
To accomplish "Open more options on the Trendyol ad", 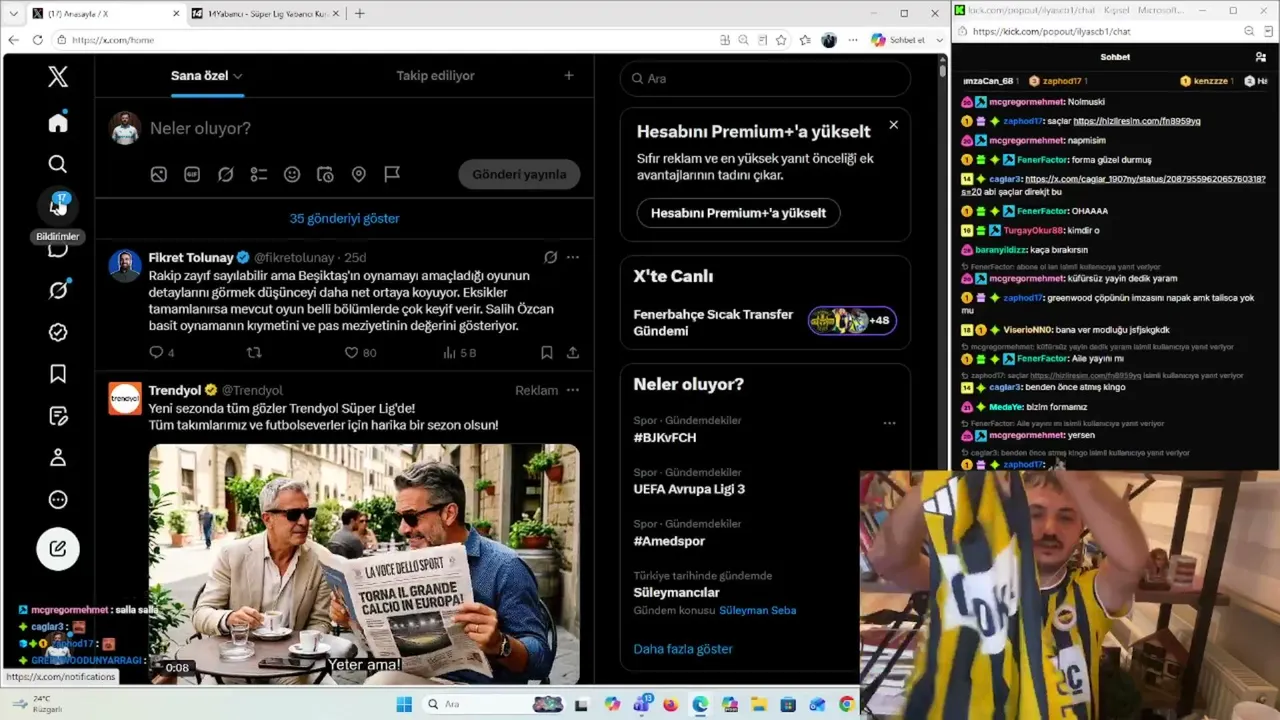I will pyautogui.click(x=573, y=390).
